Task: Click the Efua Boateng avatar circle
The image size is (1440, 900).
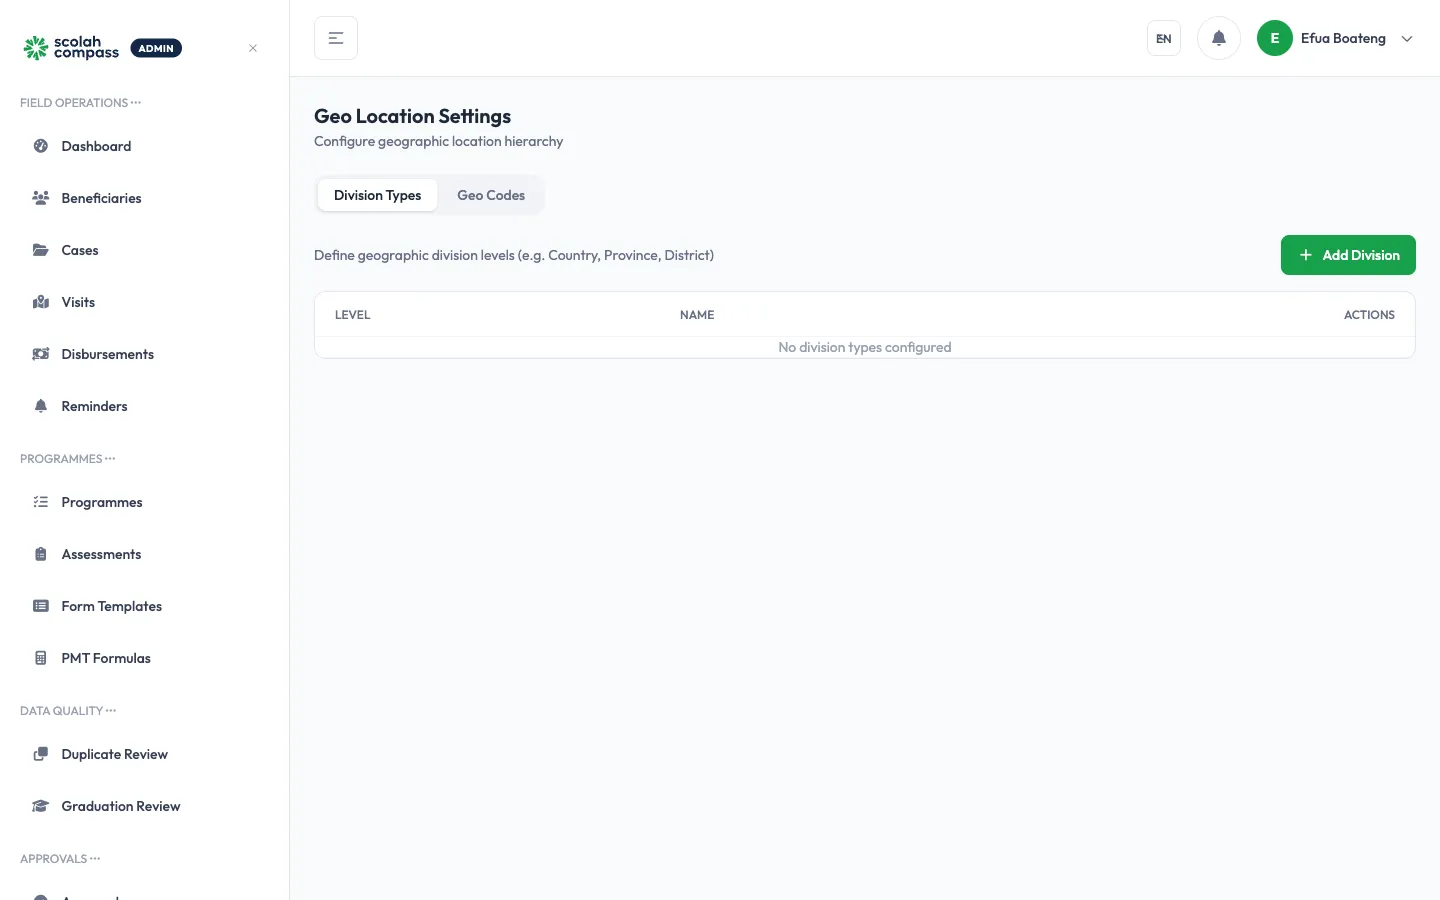Action: 1275,38
